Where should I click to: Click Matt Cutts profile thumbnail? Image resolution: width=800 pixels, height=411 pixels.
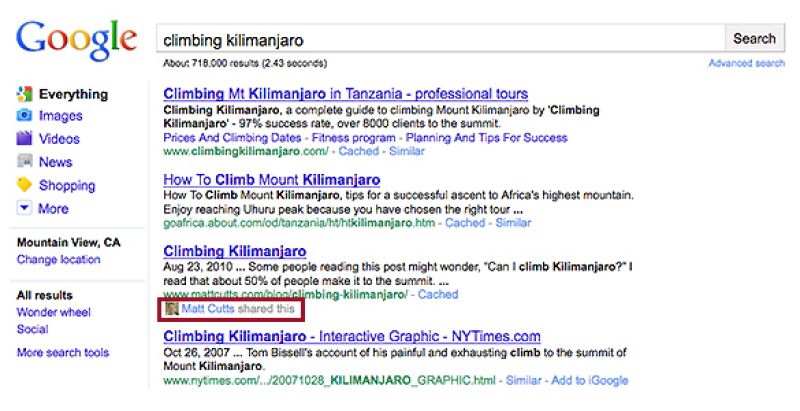172,310
